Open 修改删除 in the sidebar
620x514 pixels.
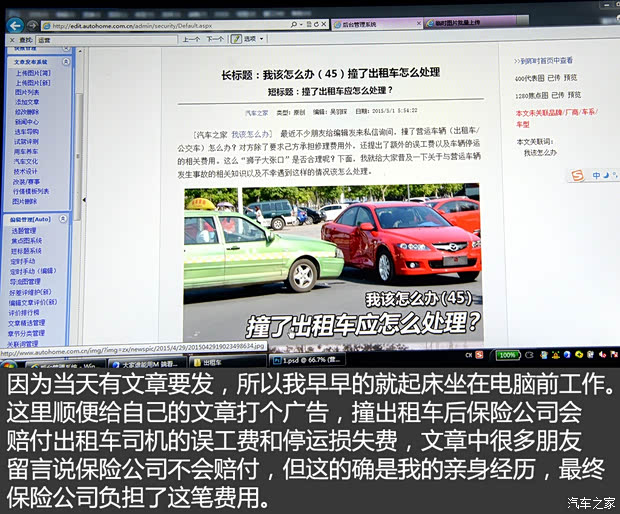click(x=27, y=112)
